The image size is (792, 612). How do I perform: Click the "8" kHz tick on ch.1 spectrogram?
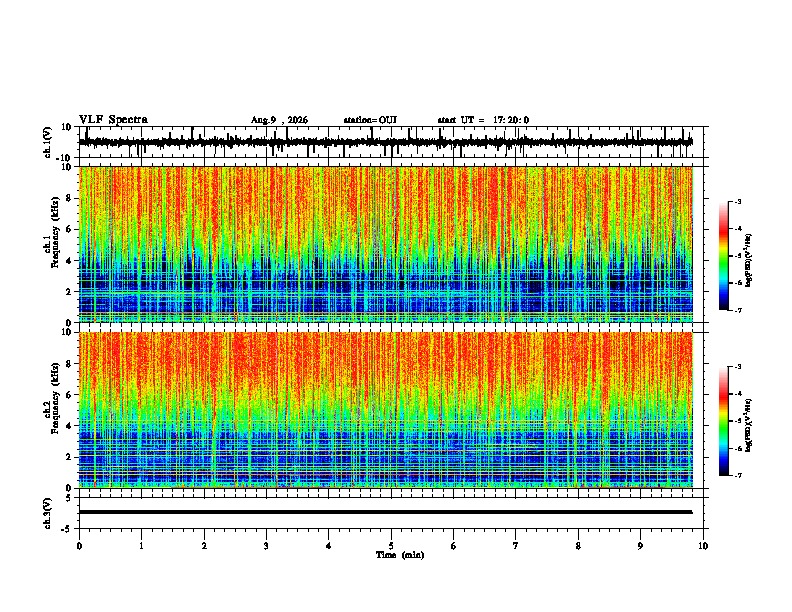tap(69, 198)
